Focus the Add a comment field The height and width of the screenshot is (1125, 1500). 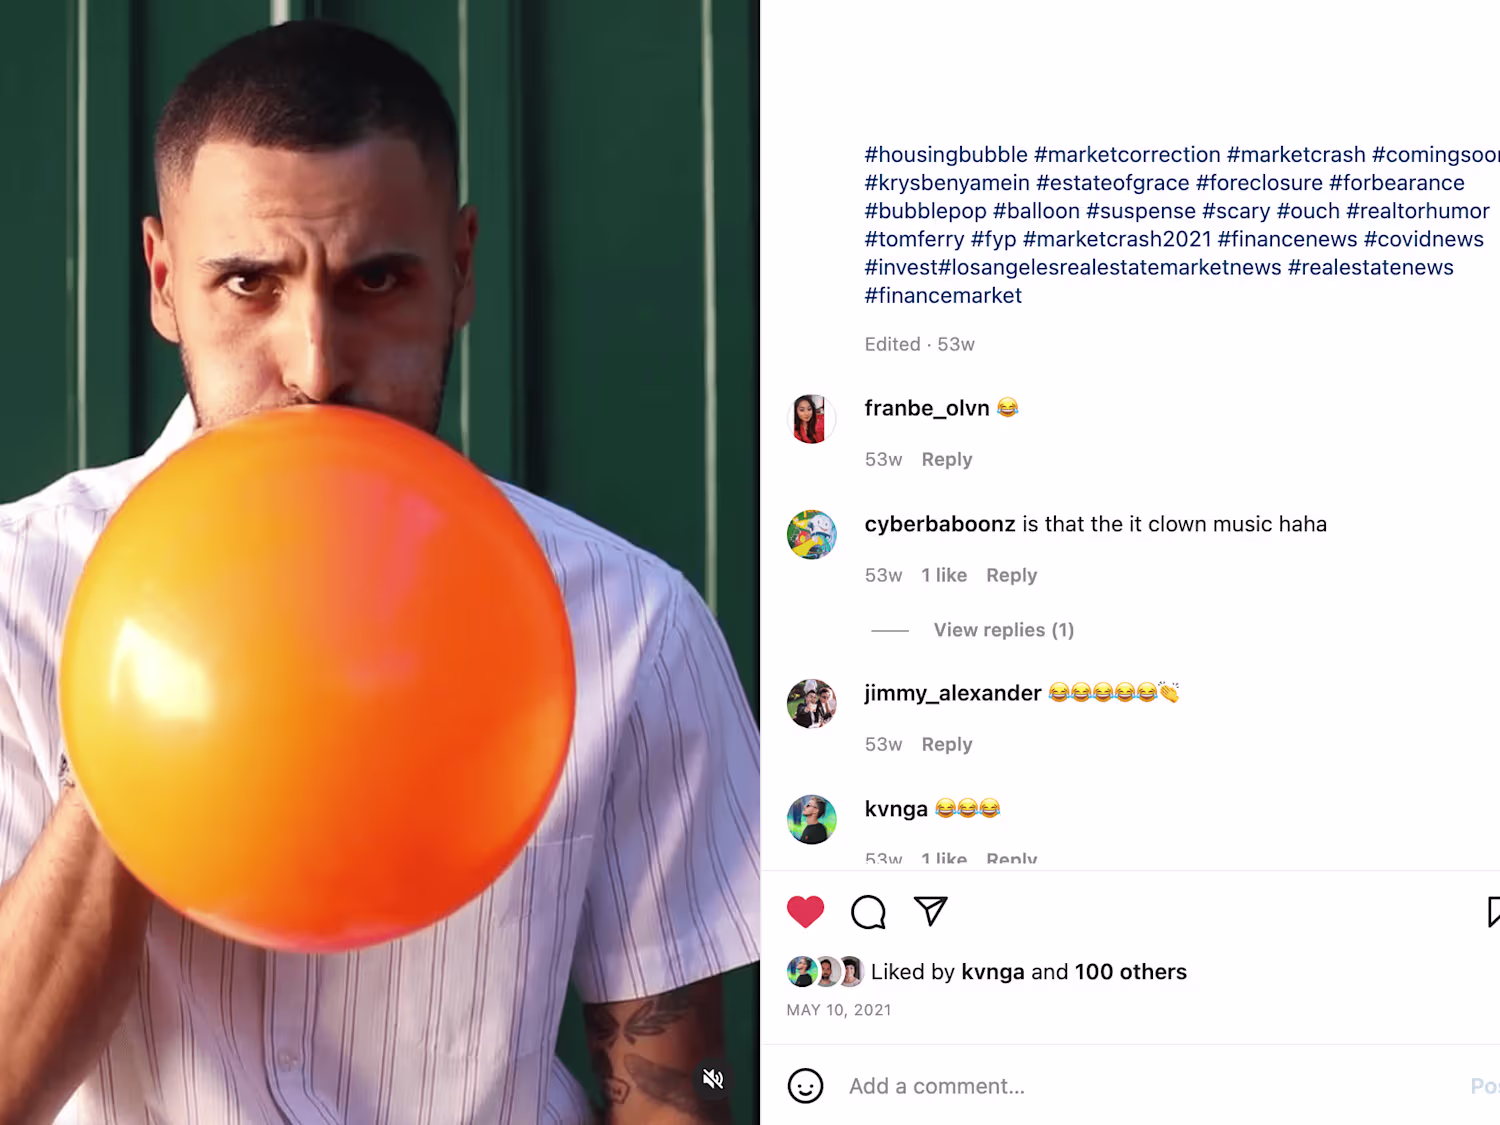pos(1150,1086)
